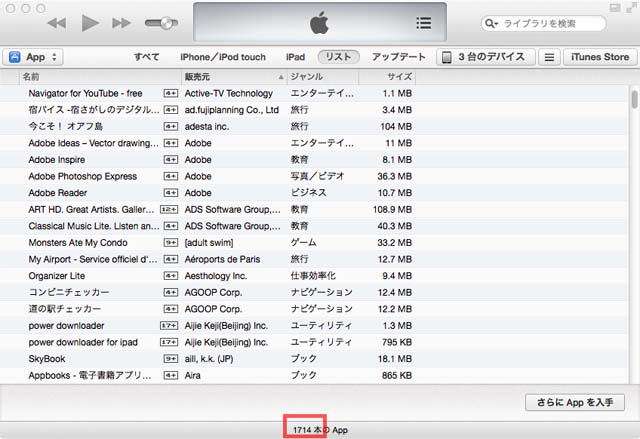Go to iTunes Store
640x439 pixels.
(600, 57)
